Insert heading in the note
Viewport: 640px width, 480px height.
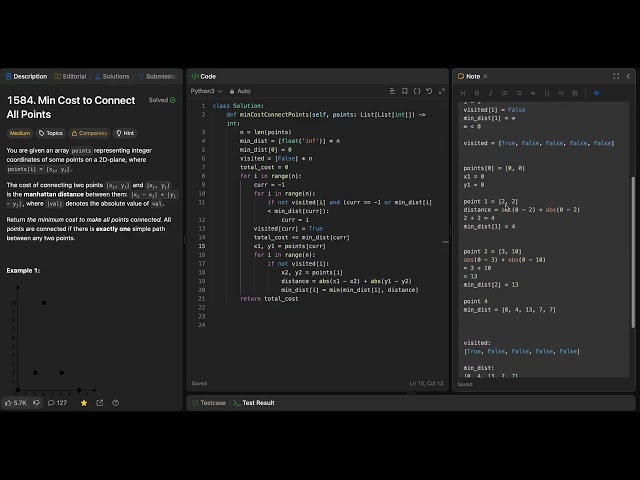coord(463,93)
